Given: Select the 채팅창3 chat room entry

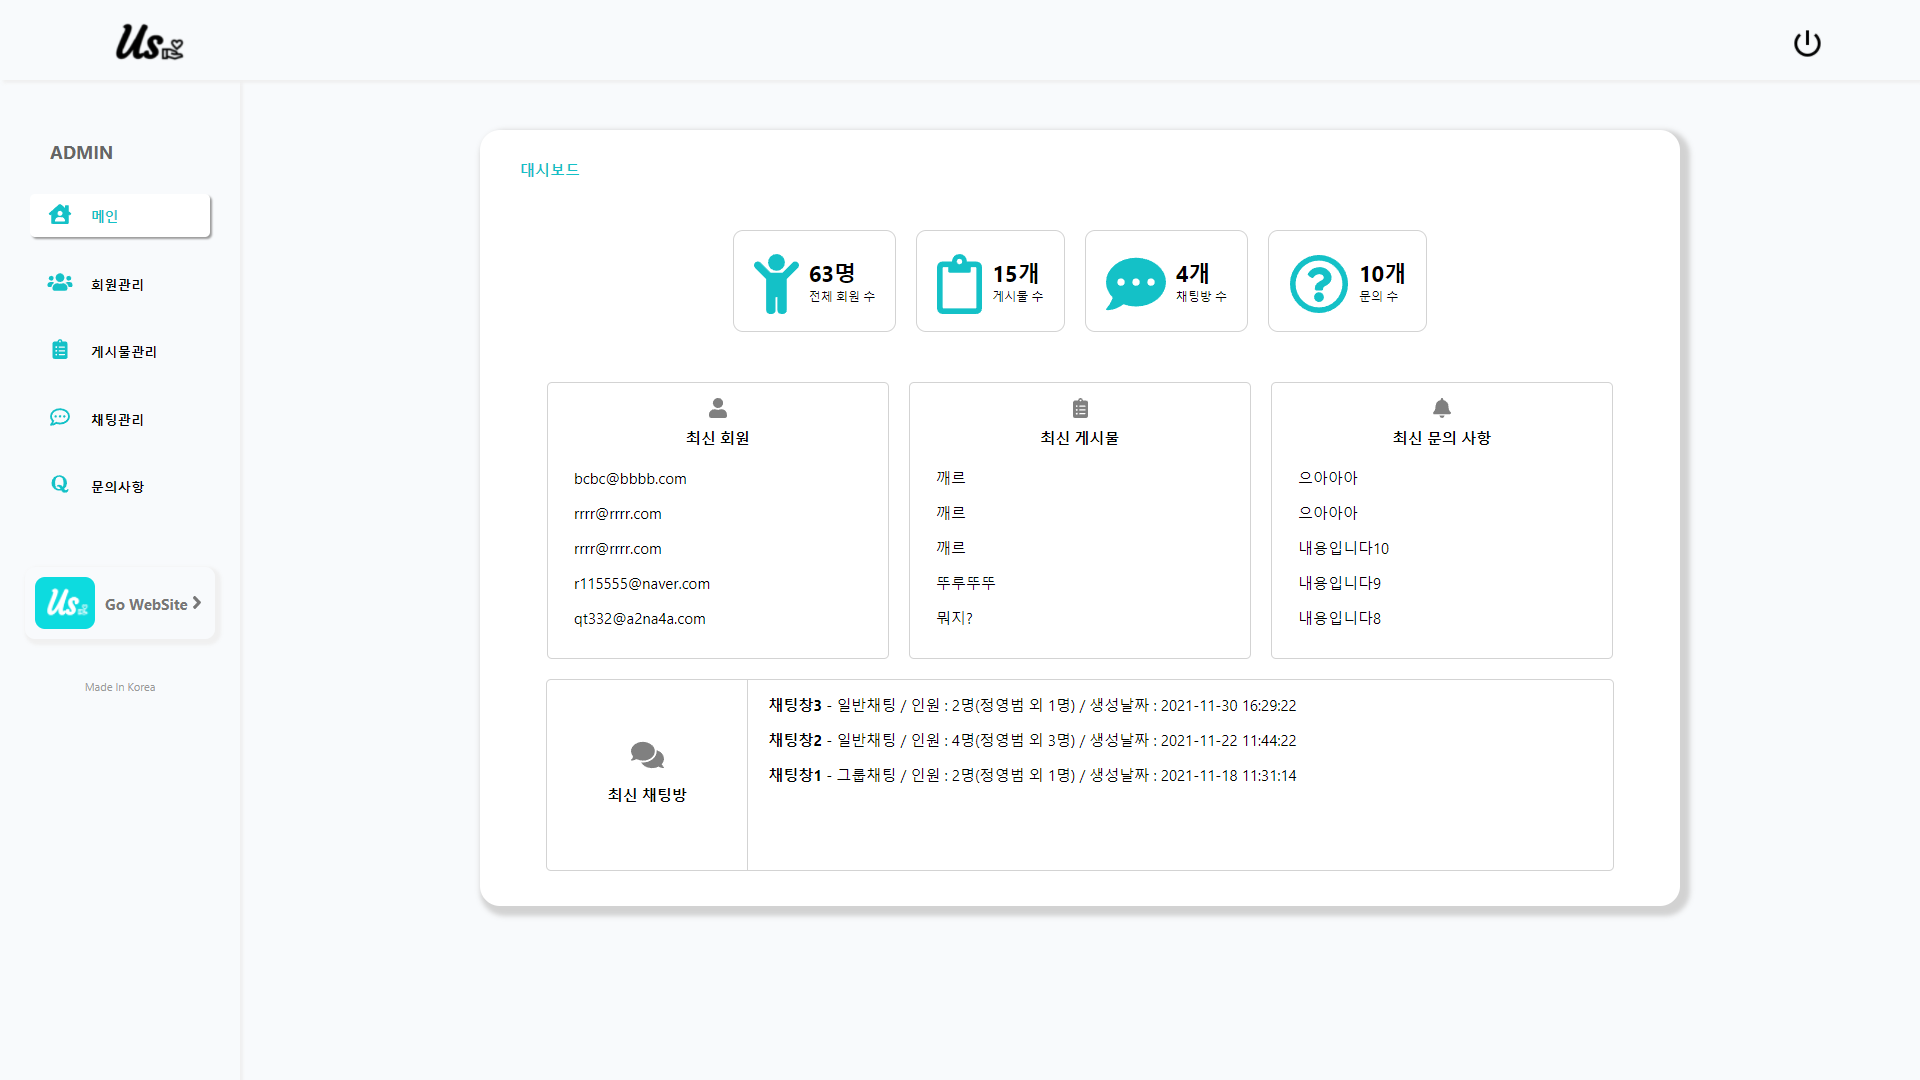Looking at the screenshot, I should (x=1031, y=705).
